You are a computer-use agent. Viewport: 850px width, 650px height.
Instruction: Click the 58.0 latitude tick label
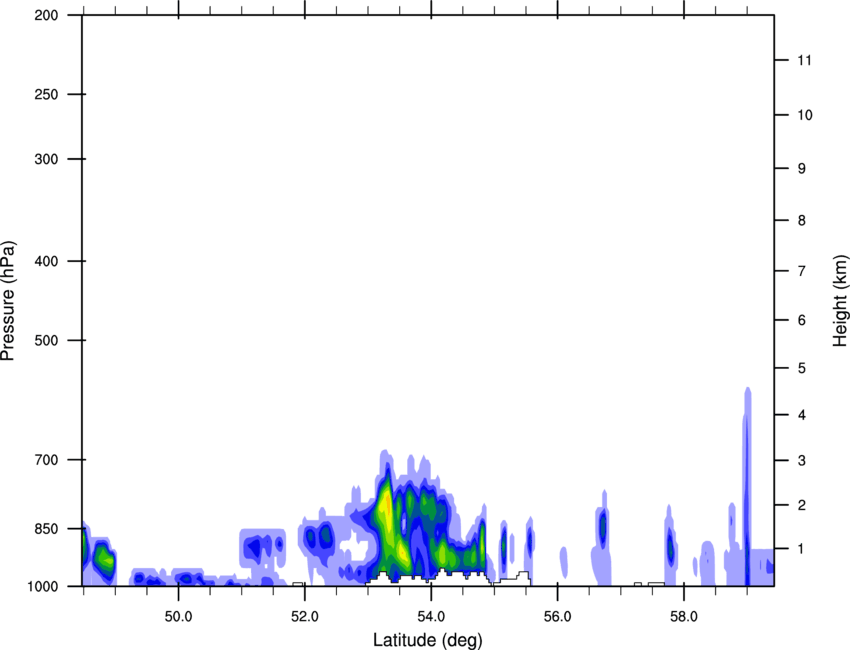[684, 617]
